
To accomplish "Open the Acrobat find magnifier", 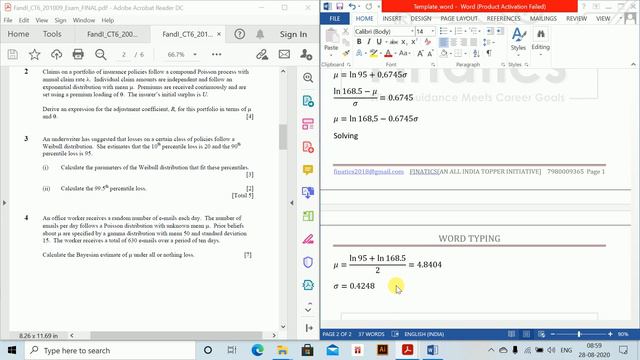I will [x=100, y=54].
